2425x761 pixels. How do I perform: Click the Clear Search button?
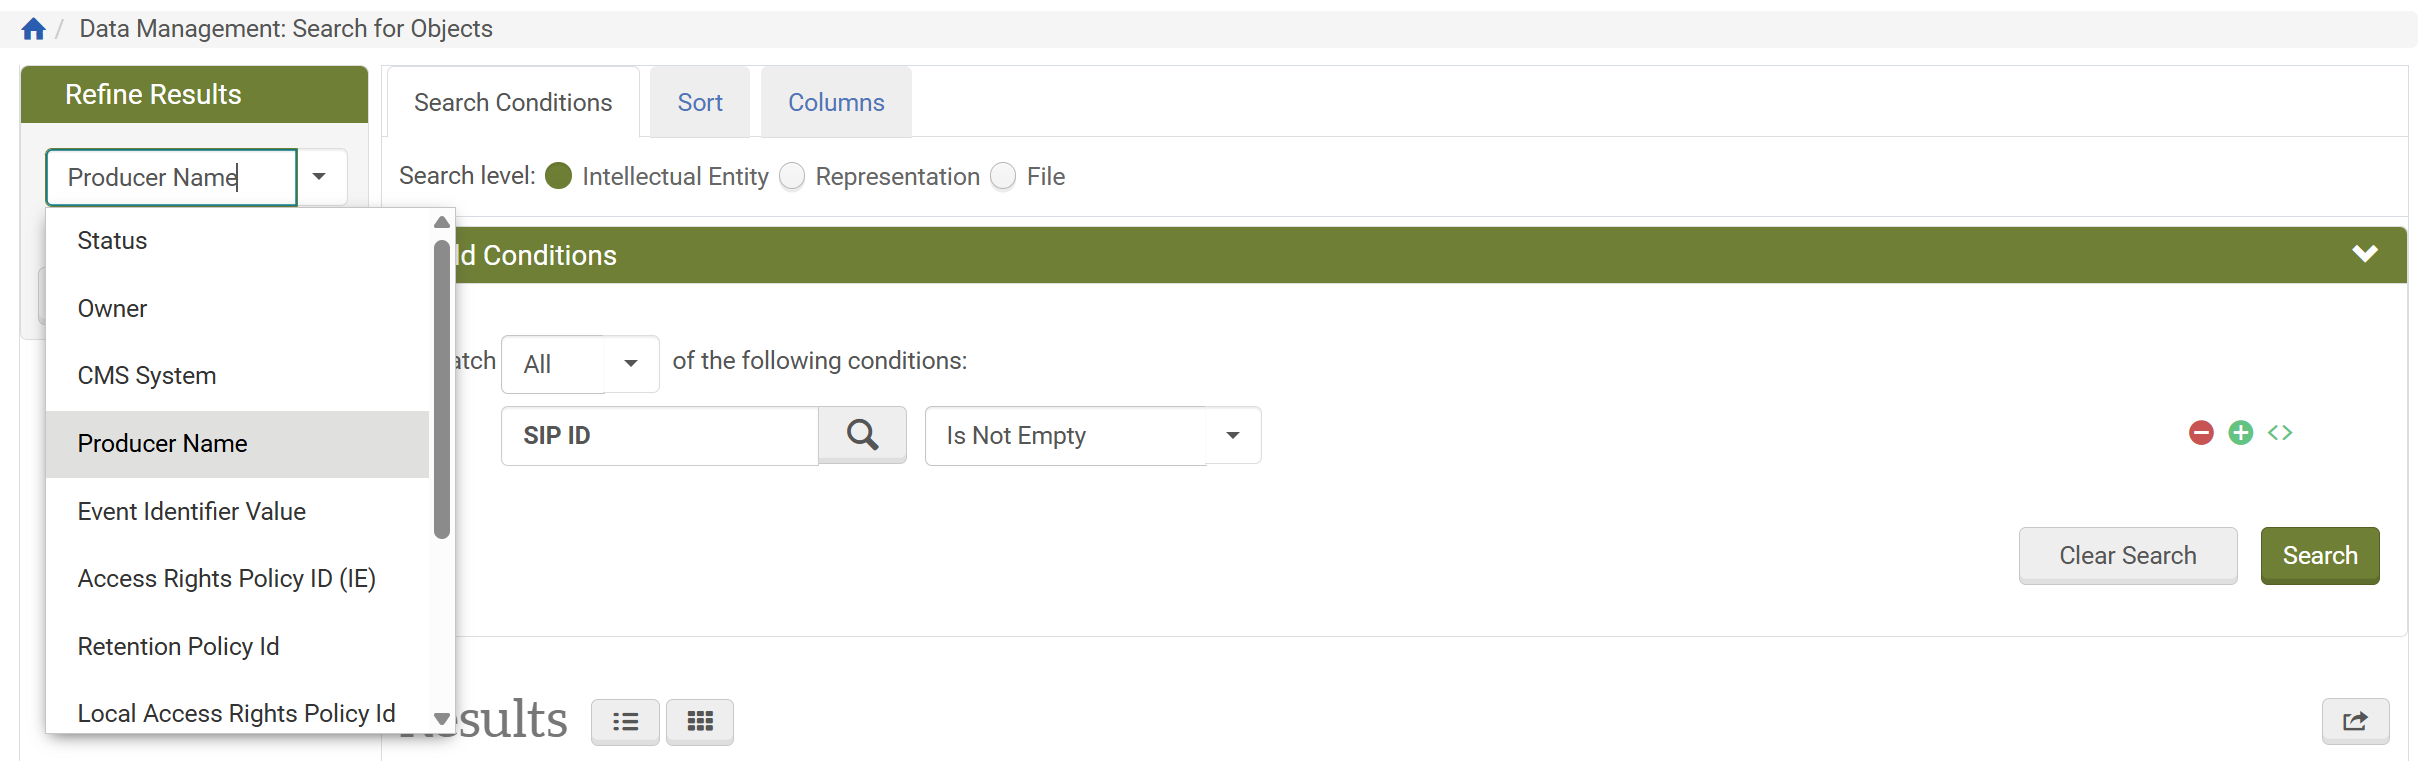click(2128, 556)
